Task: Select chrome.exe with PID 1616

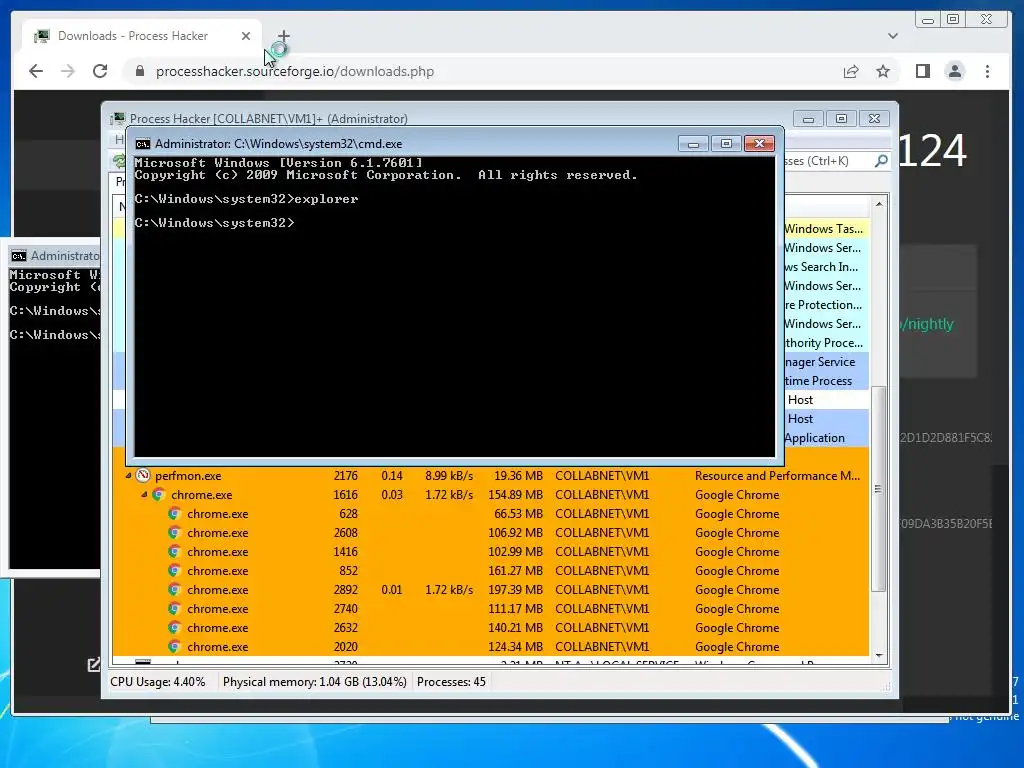Action: coord(490,494)
